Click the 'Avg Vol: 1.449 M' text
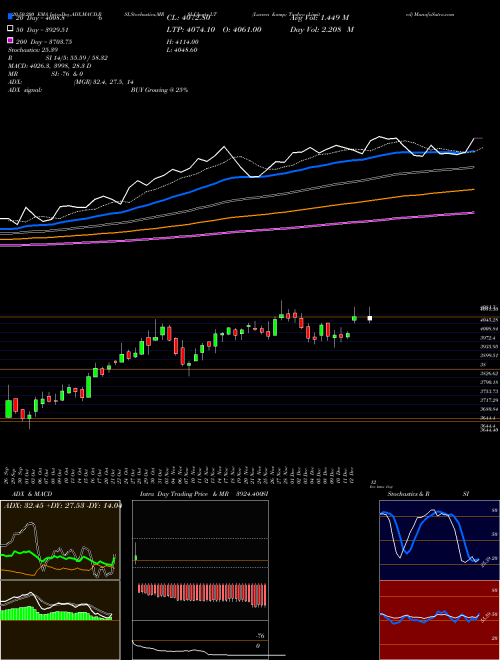The height and width of the screenshot is (660, 500). 319,18
